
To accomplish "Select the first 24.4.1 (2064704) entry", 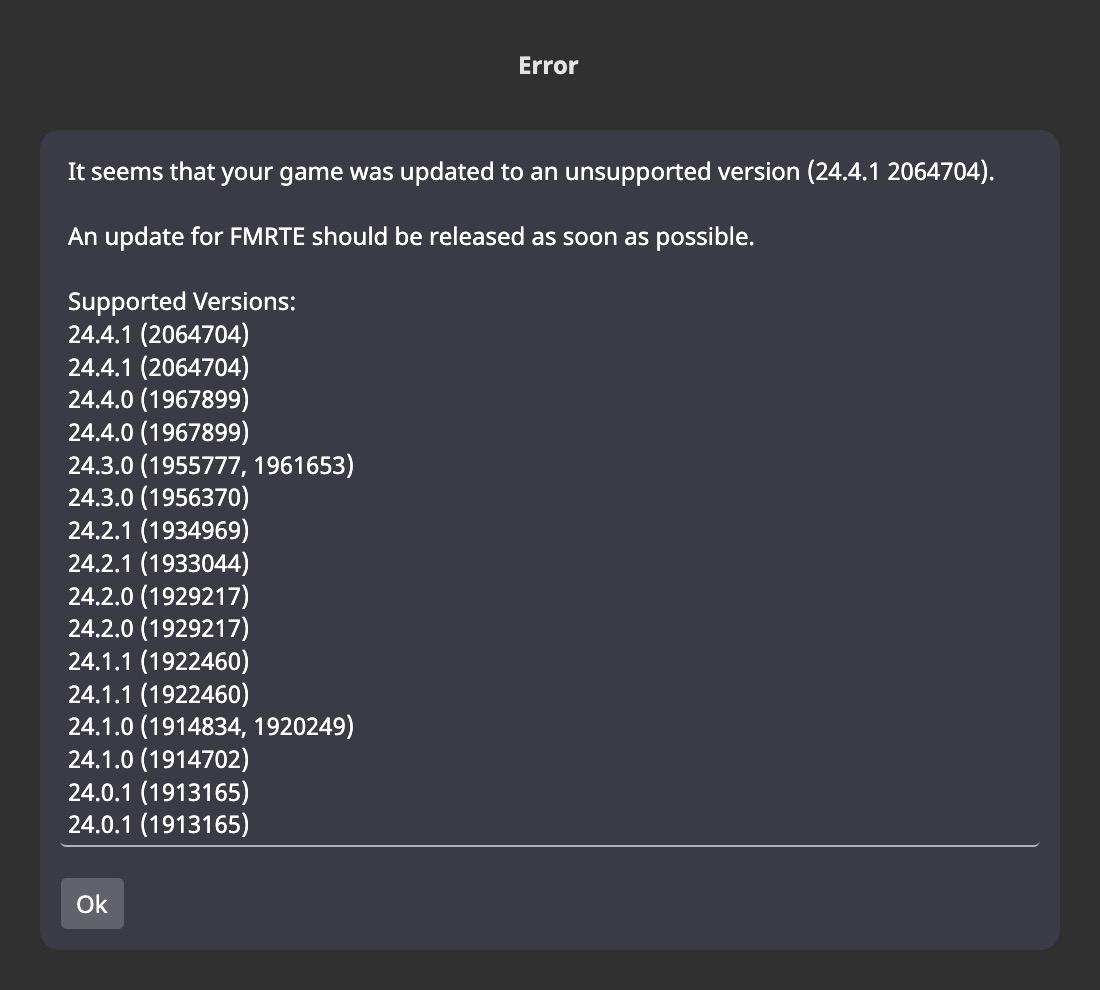I will point(159,335).
